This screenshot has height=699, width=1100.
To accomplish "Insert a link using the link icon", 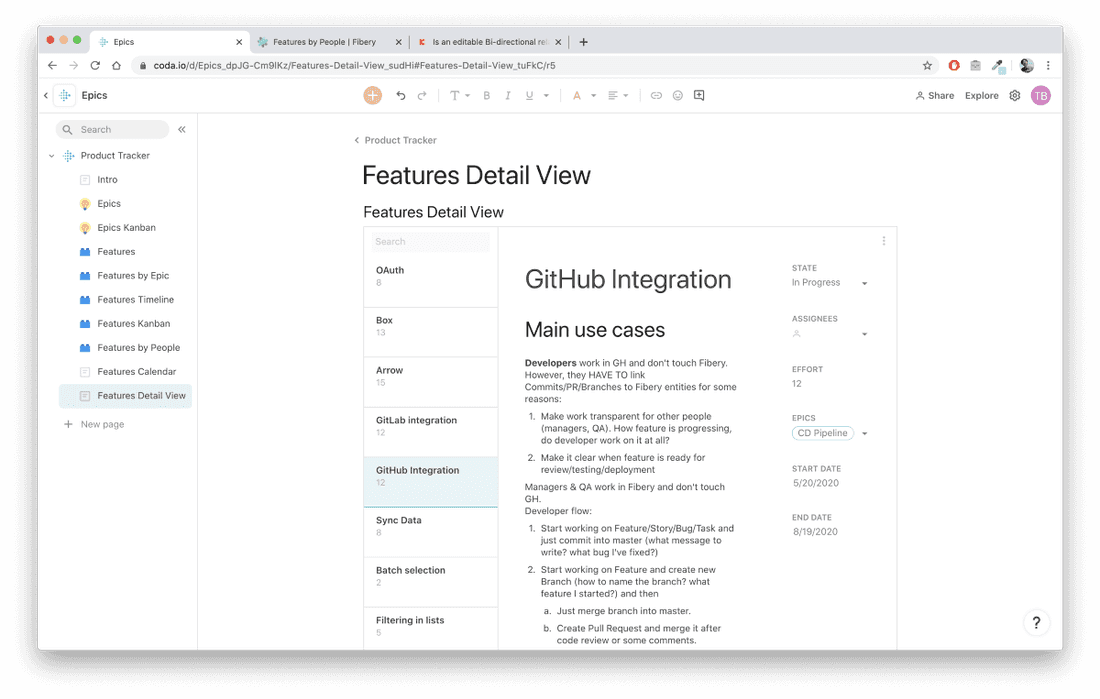I will 656,96.
